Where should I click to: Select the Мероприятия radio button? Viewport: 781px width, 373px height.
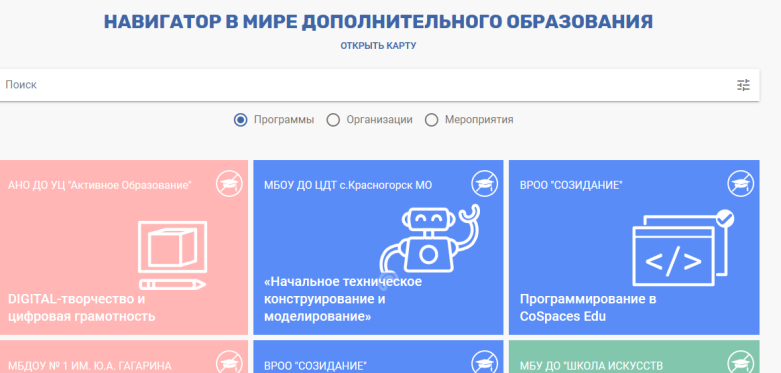tap(431, 120)
